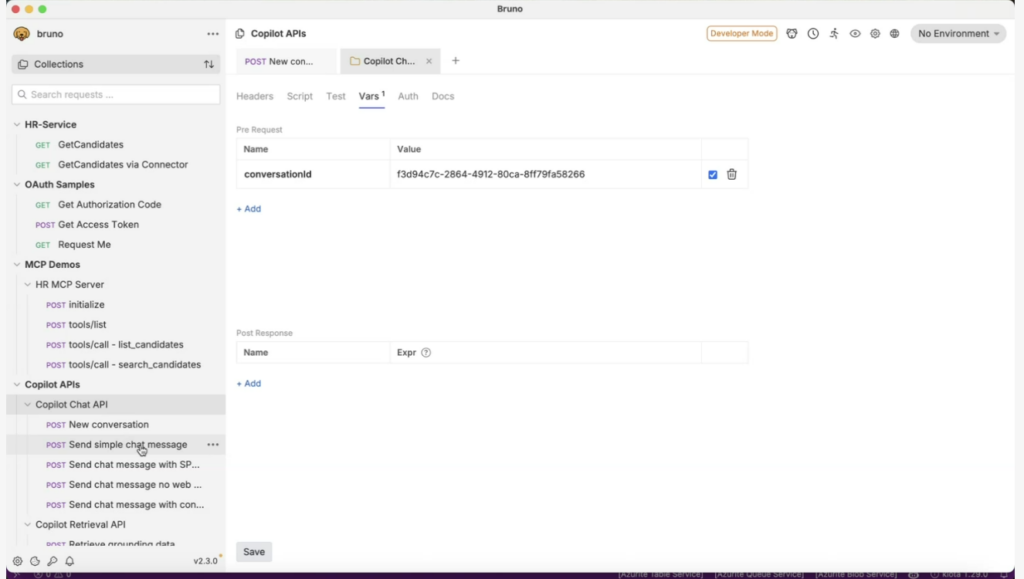Switch to the Auth tab

(x=408, y=96)
